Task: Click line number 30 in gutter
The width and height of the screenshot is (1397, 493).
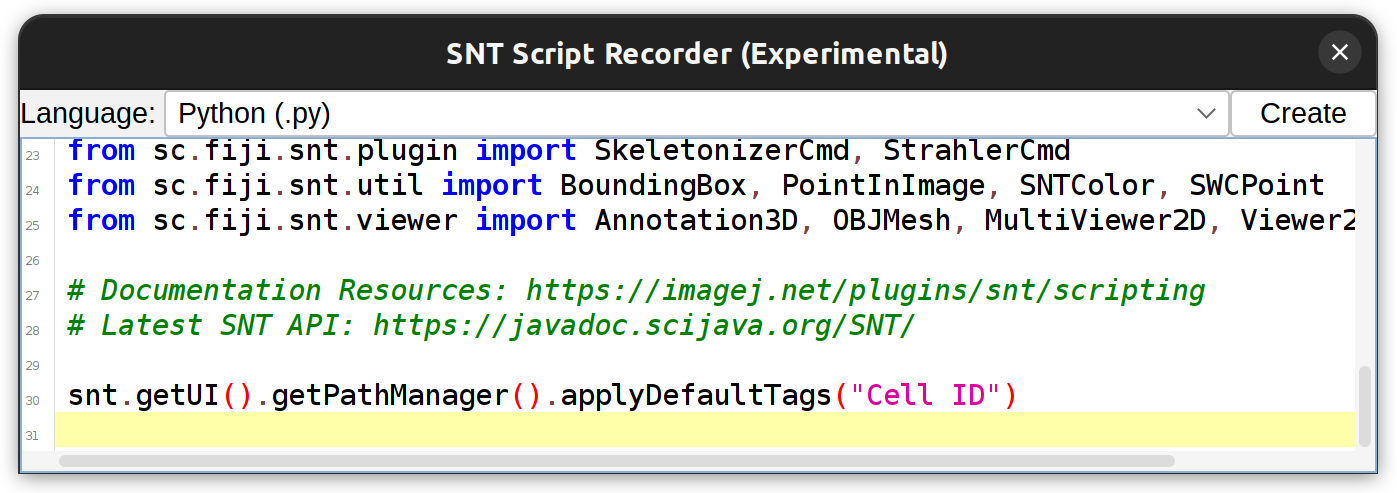Action: click(x=32, y=401)
